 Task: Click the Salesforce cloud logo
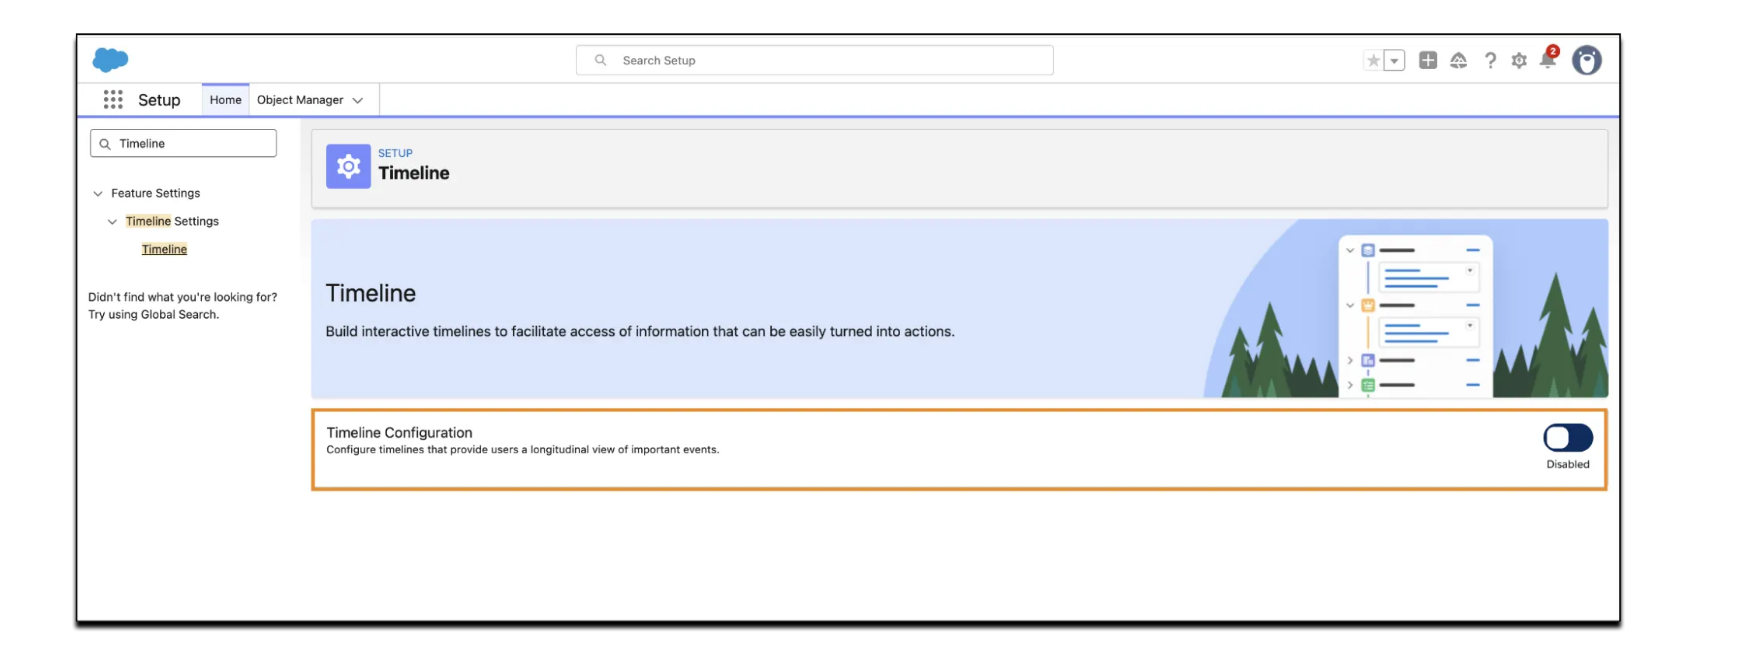110,60
